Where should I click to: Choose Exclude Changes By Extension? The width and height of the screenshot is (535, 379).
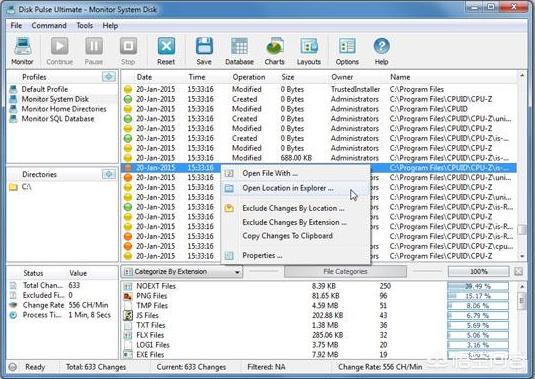click(294, 222)
